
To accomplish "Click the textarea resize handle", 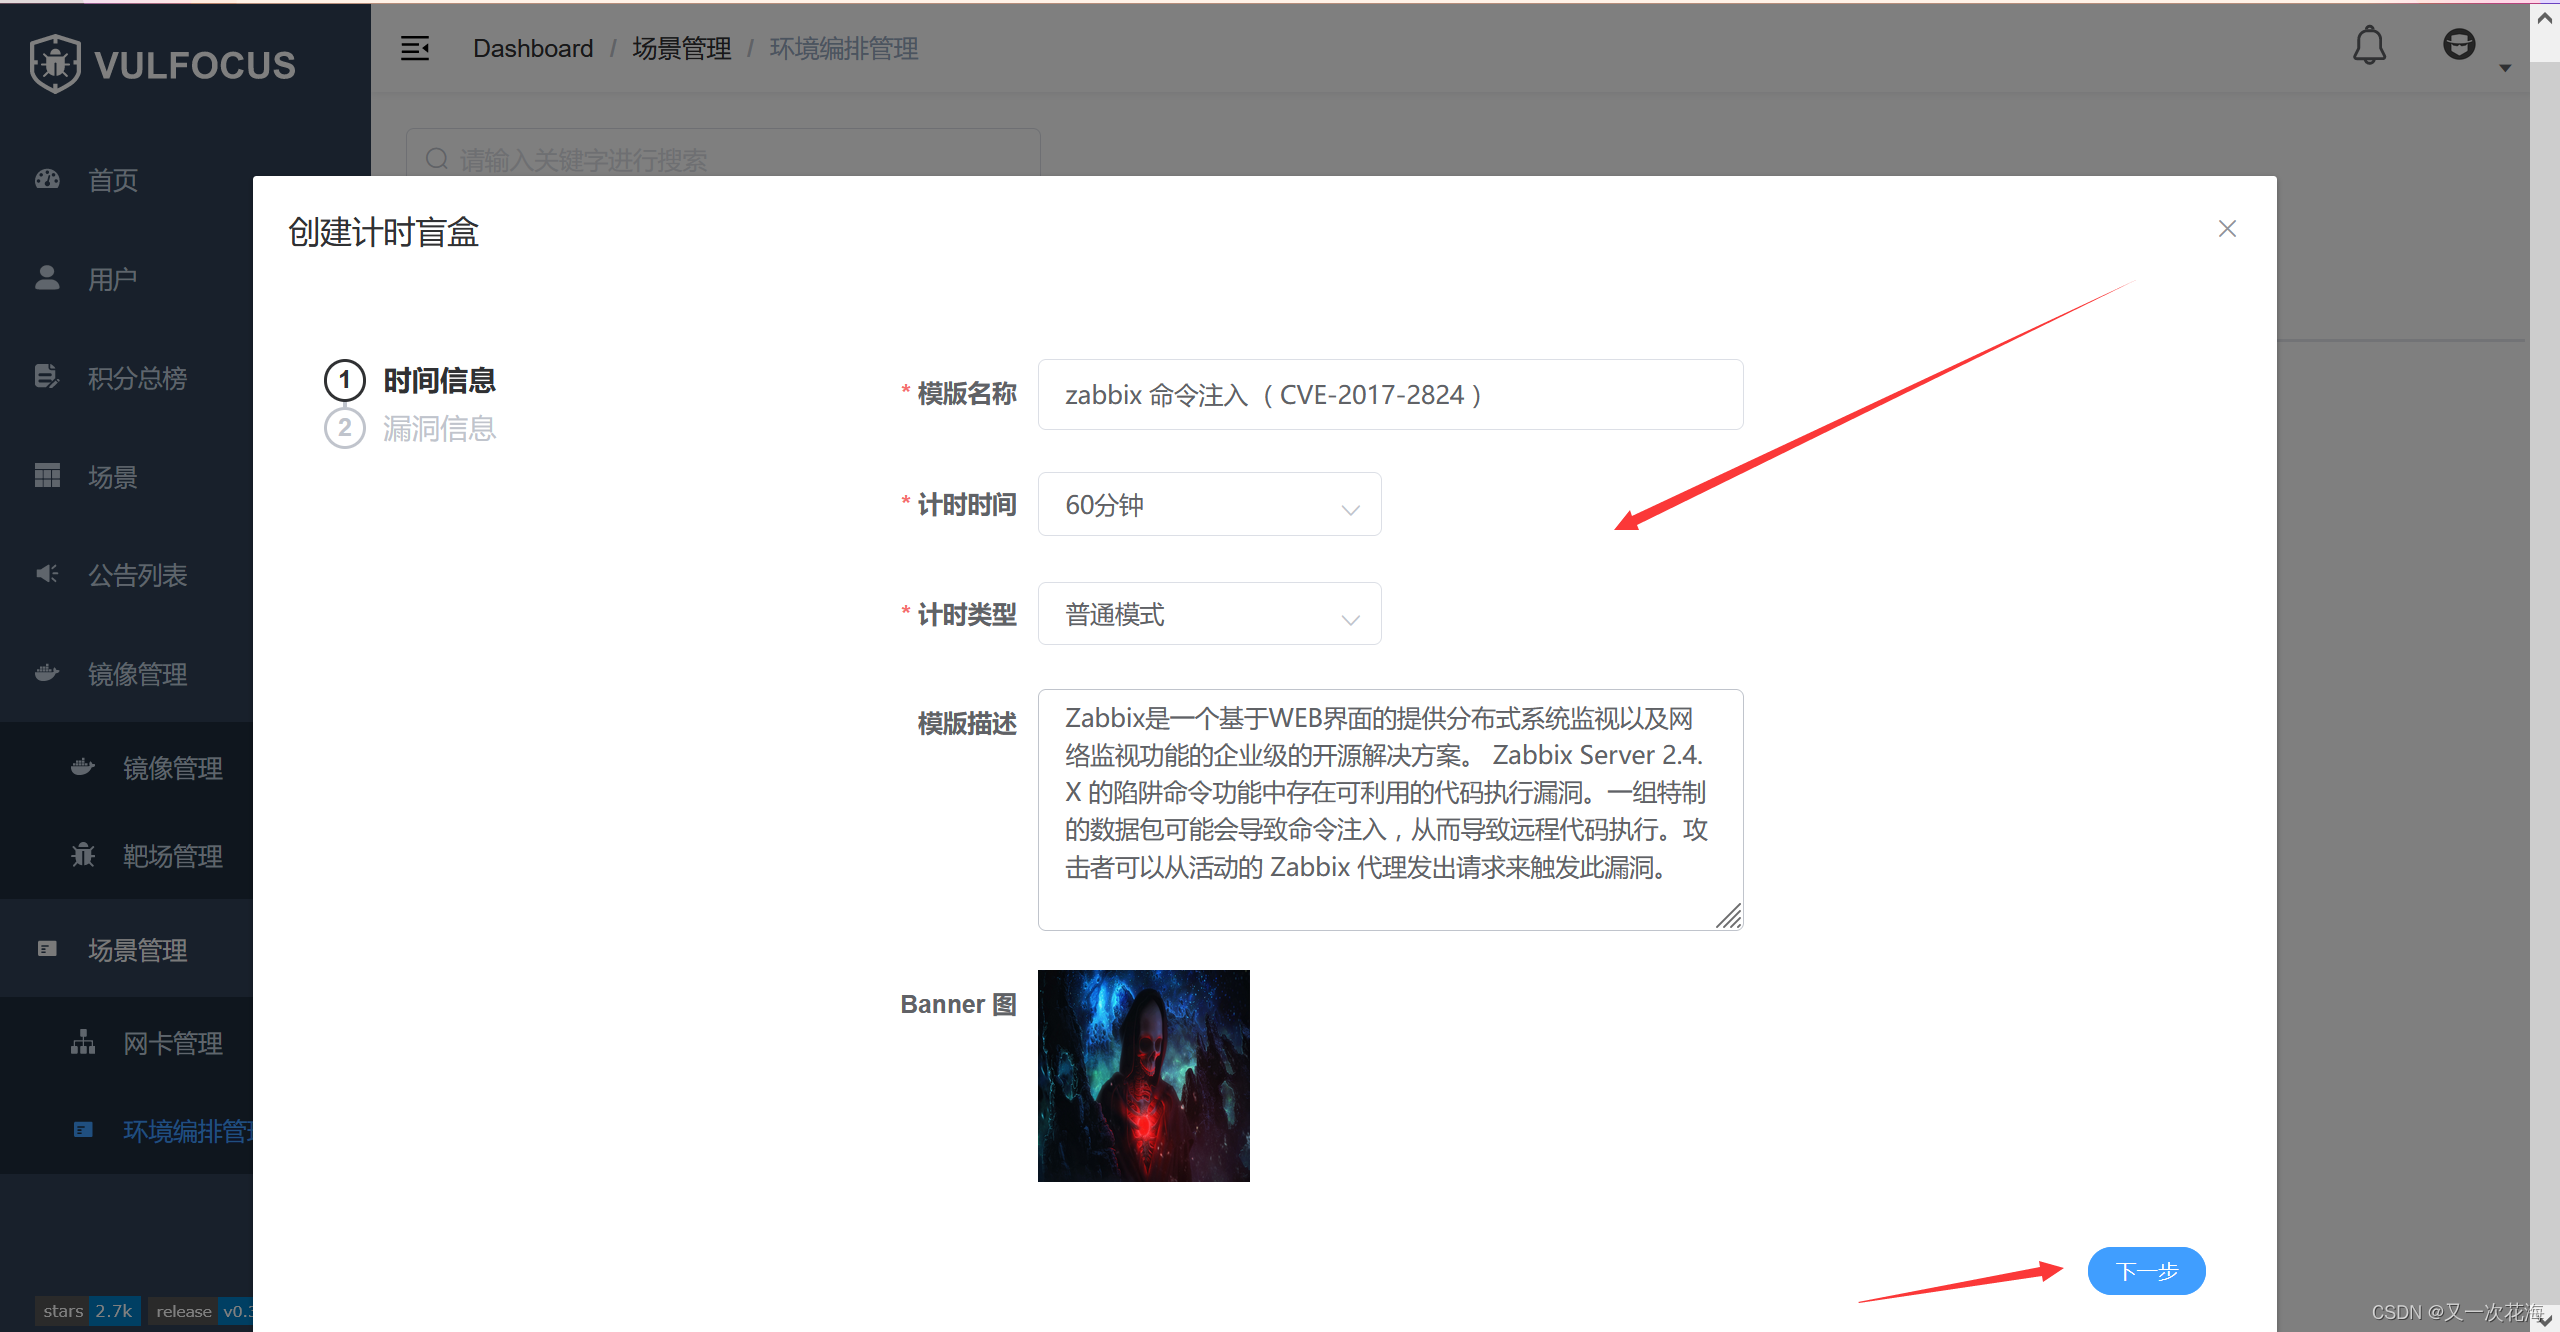I will (x=1729, y=916).
